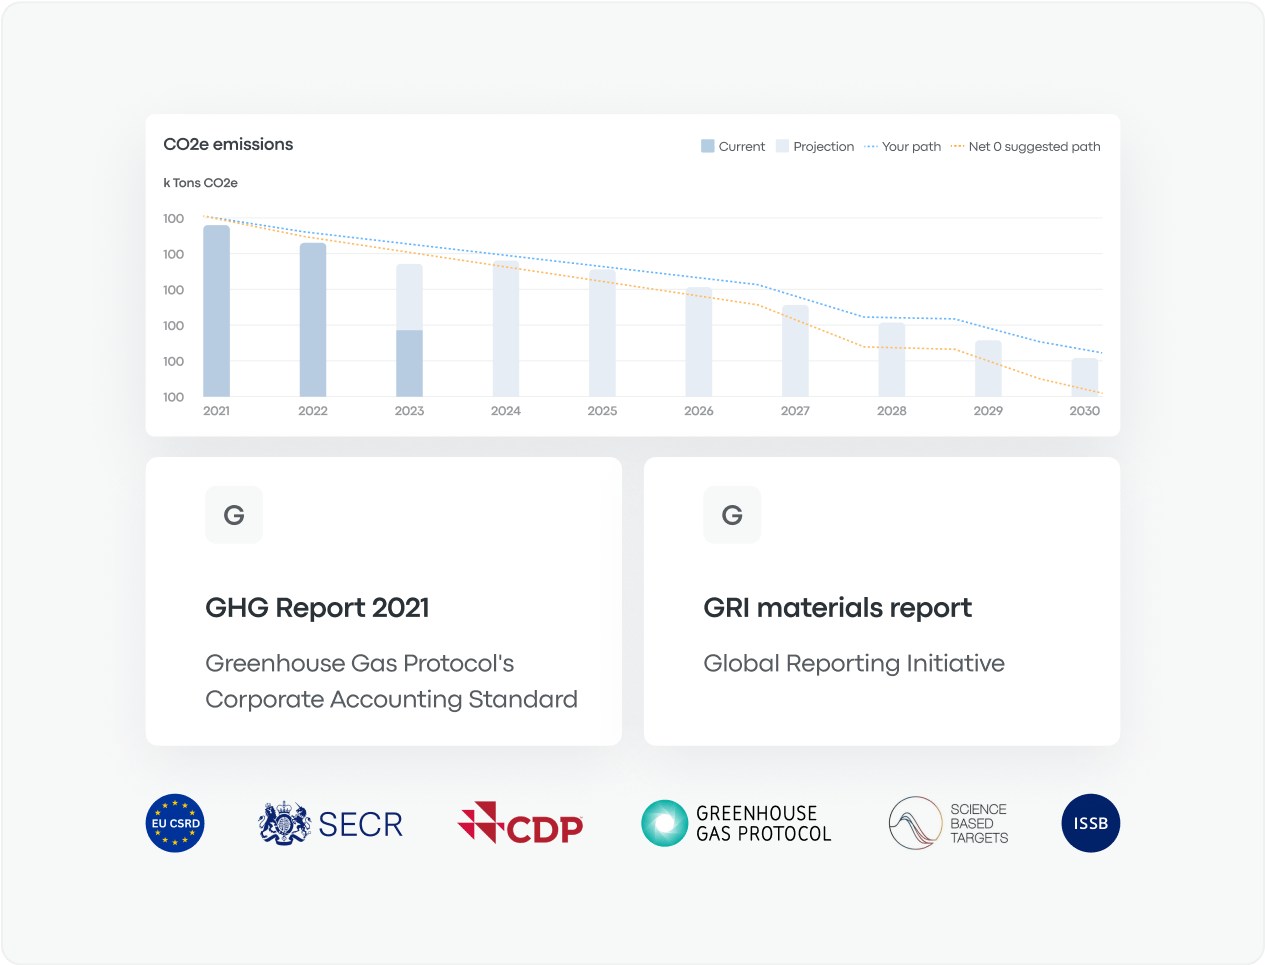The image size is (1265, 965).
Task: Click the red CDP logo
Action: [x=521, y=823]
